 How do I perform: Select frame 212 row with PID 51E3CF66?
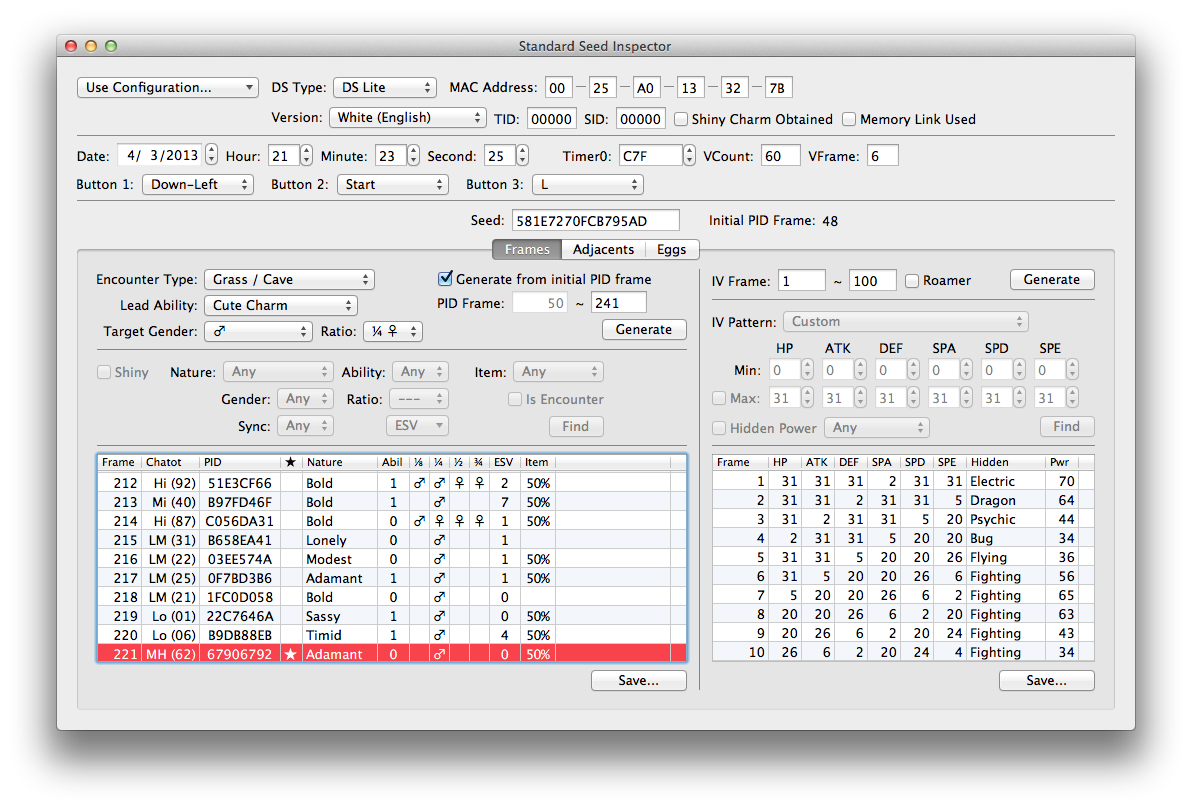pyautogui.click(x=392, y=483)
